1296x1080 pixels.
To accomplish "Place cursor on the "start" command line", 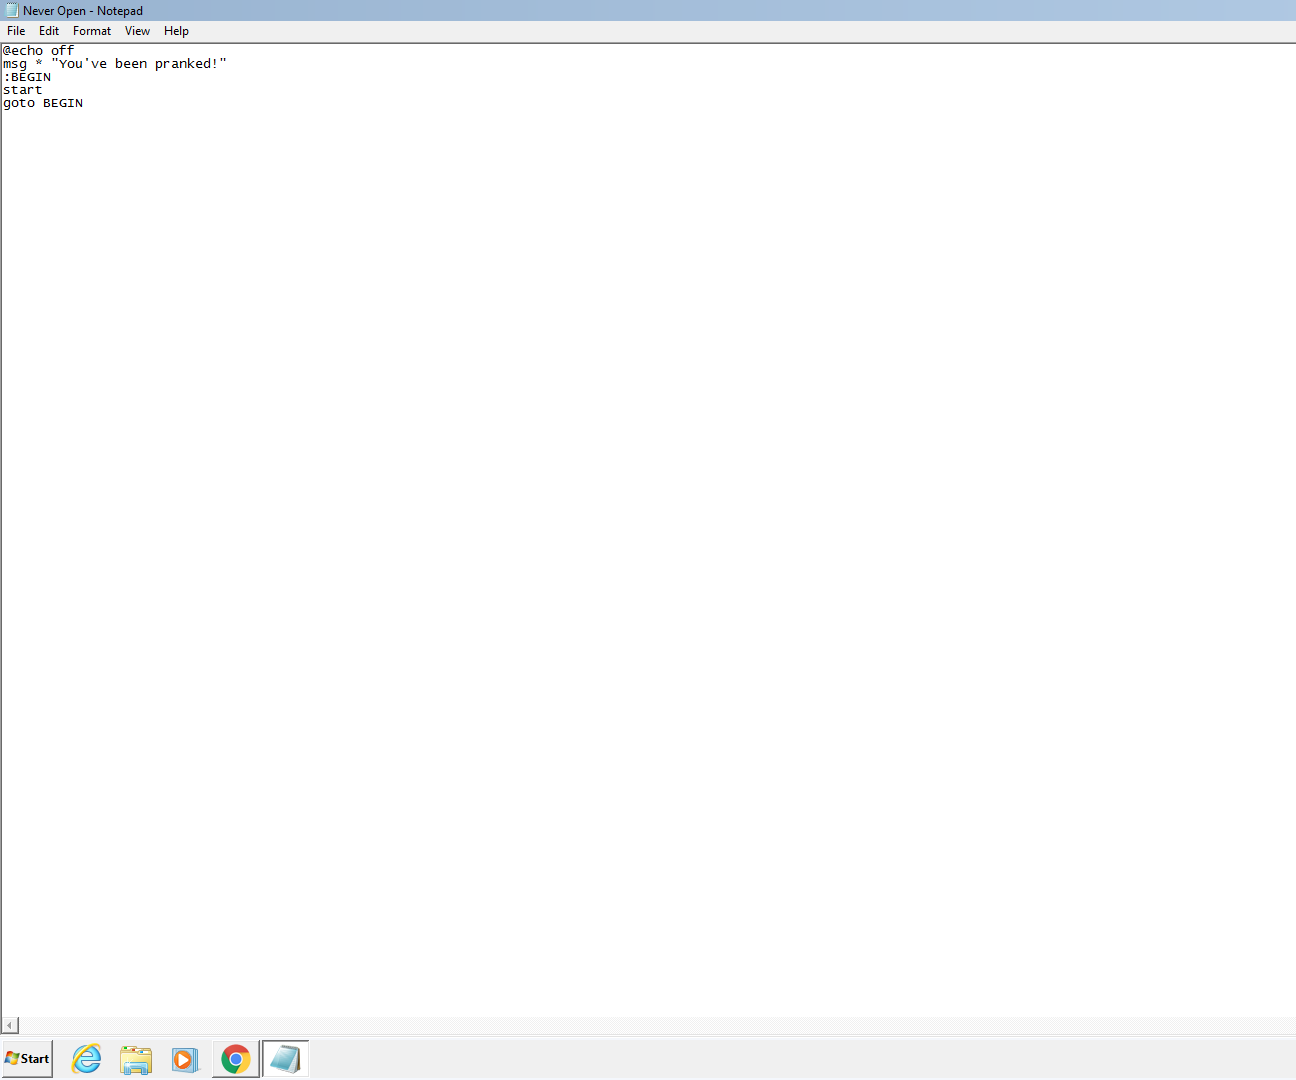I will coord(22,90).
